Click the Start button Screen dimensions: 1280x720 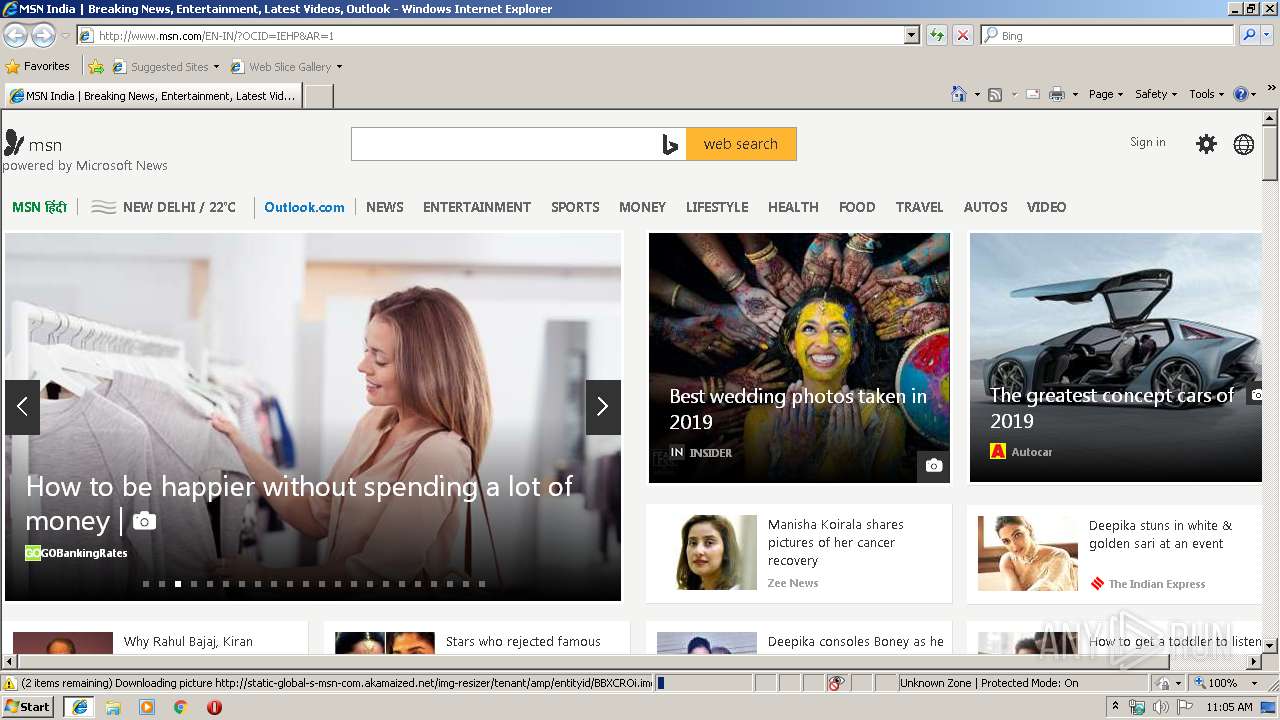pyautogui.click(x=29, y=707)
